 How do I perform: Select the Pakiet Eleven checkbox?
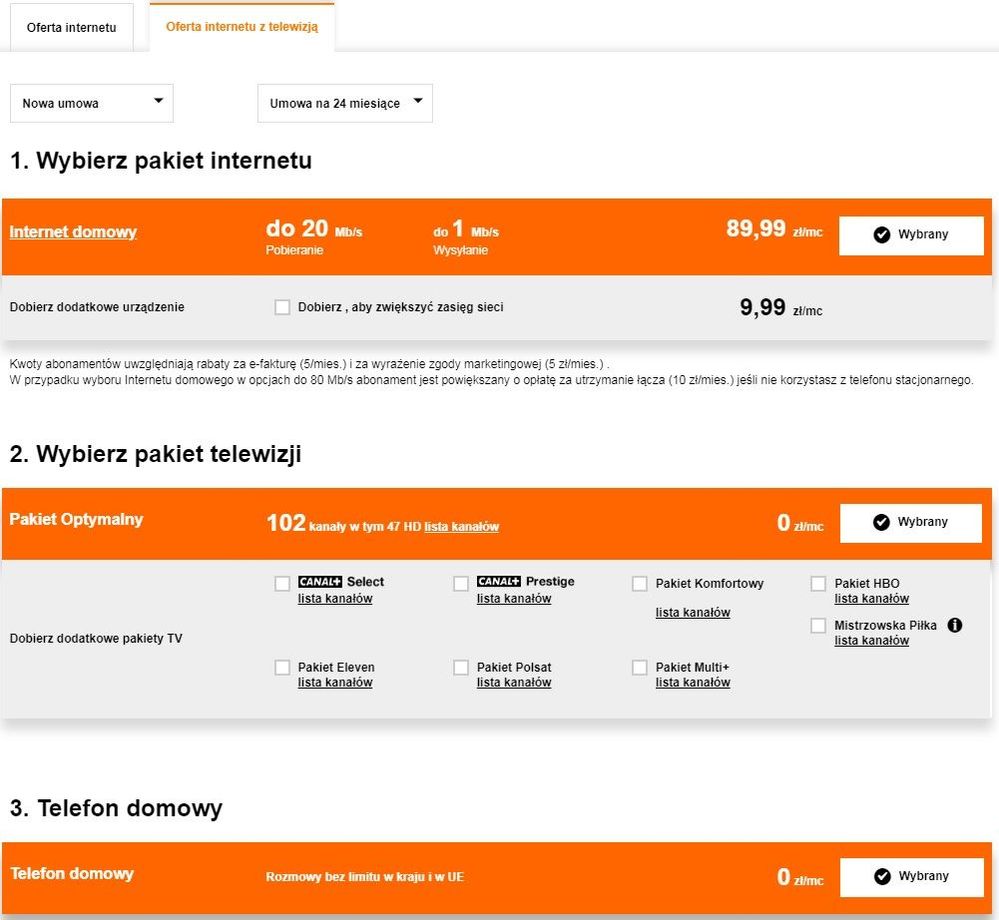tap(282, 667)
